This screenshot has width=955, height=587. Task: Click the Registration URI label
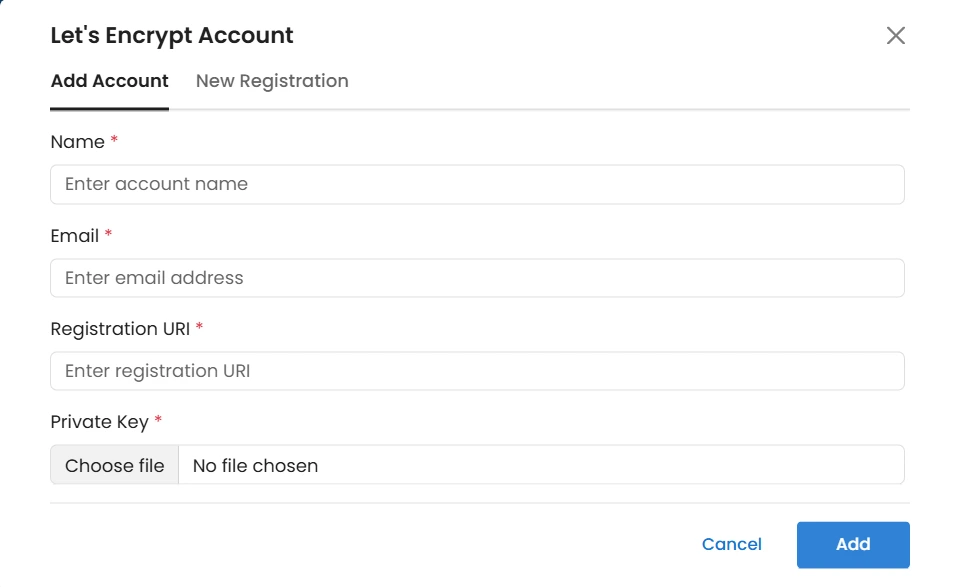(x=120, y=329)
